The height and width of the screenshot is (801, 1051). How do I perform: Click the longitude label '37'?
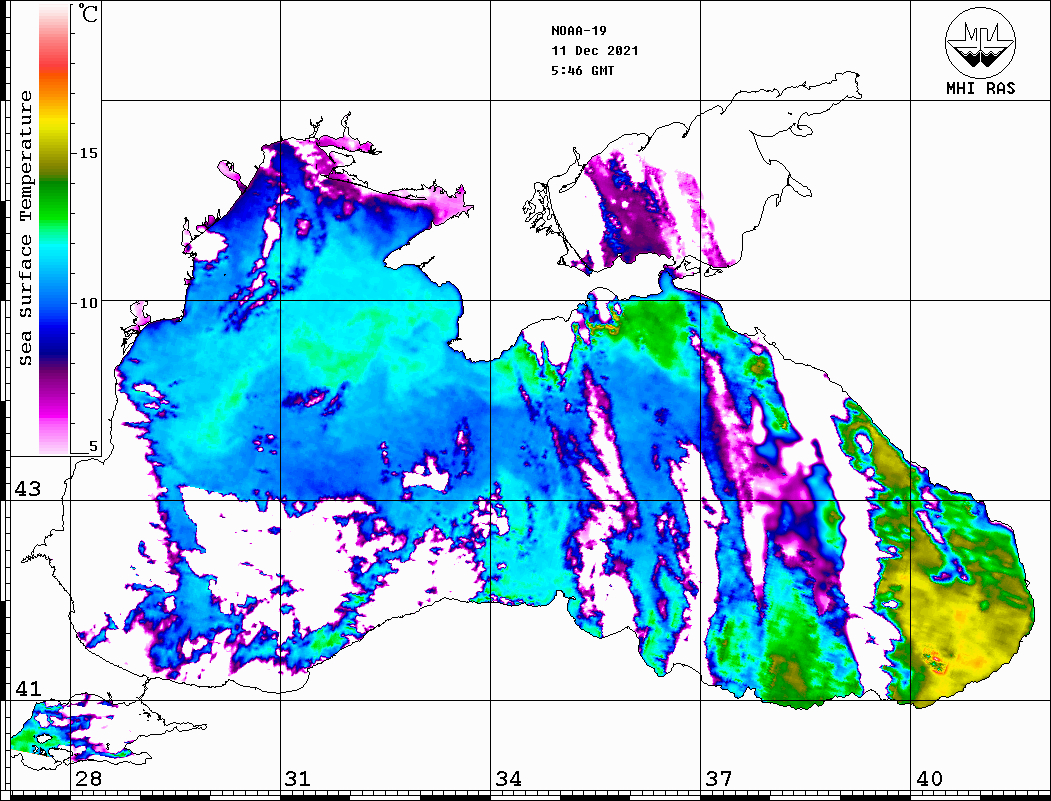719,779
